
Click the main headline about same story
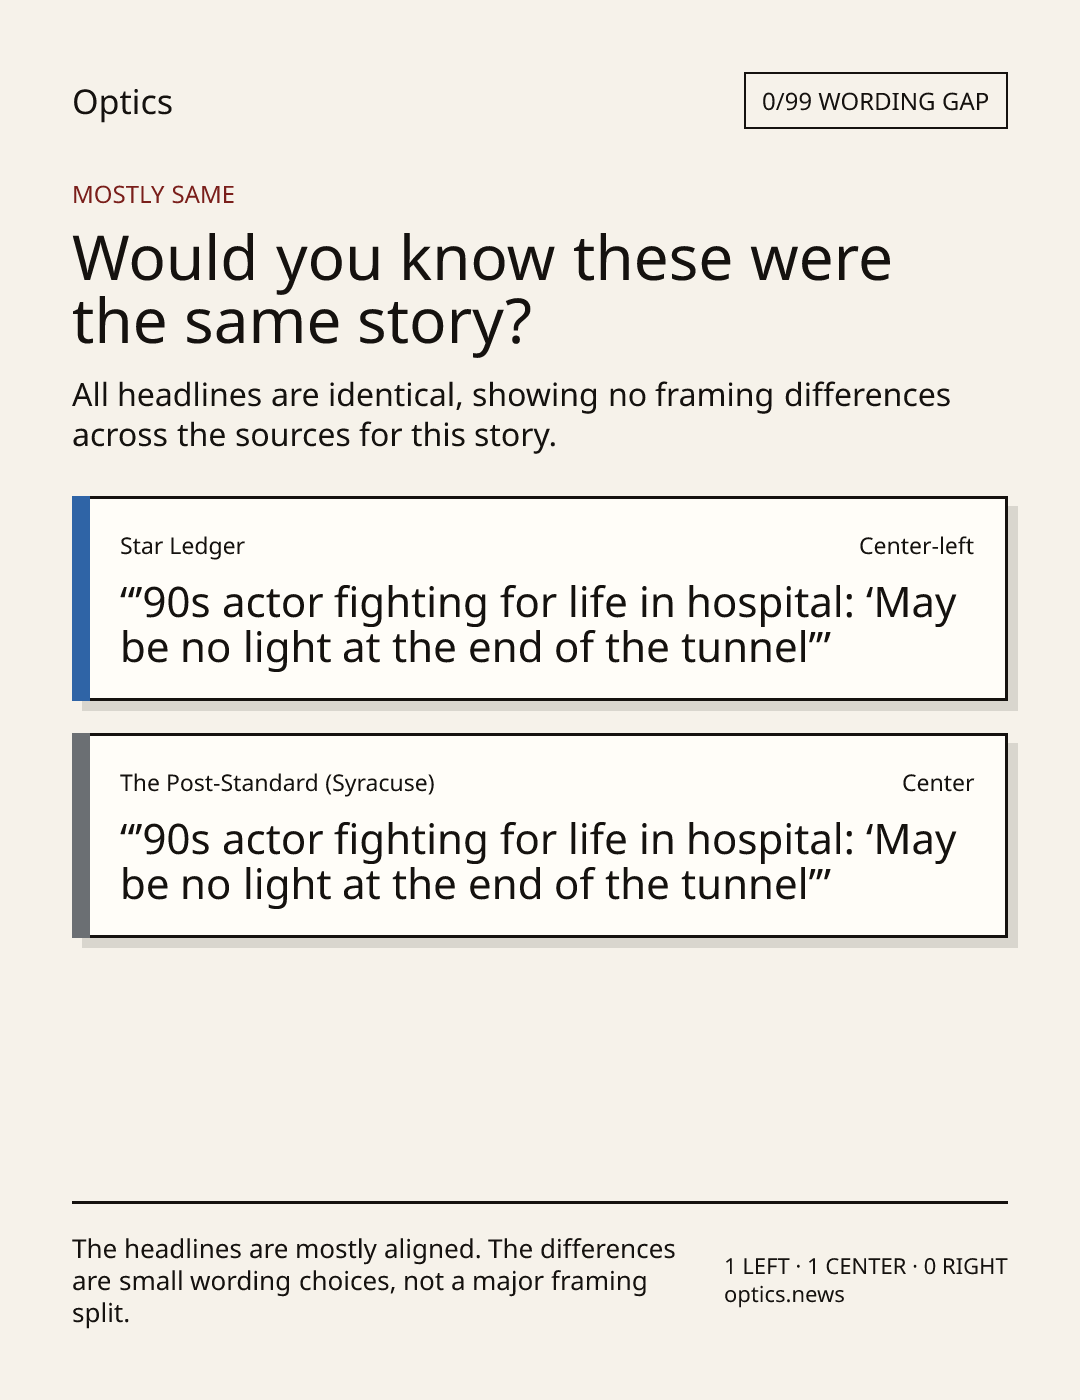(482, 289)
